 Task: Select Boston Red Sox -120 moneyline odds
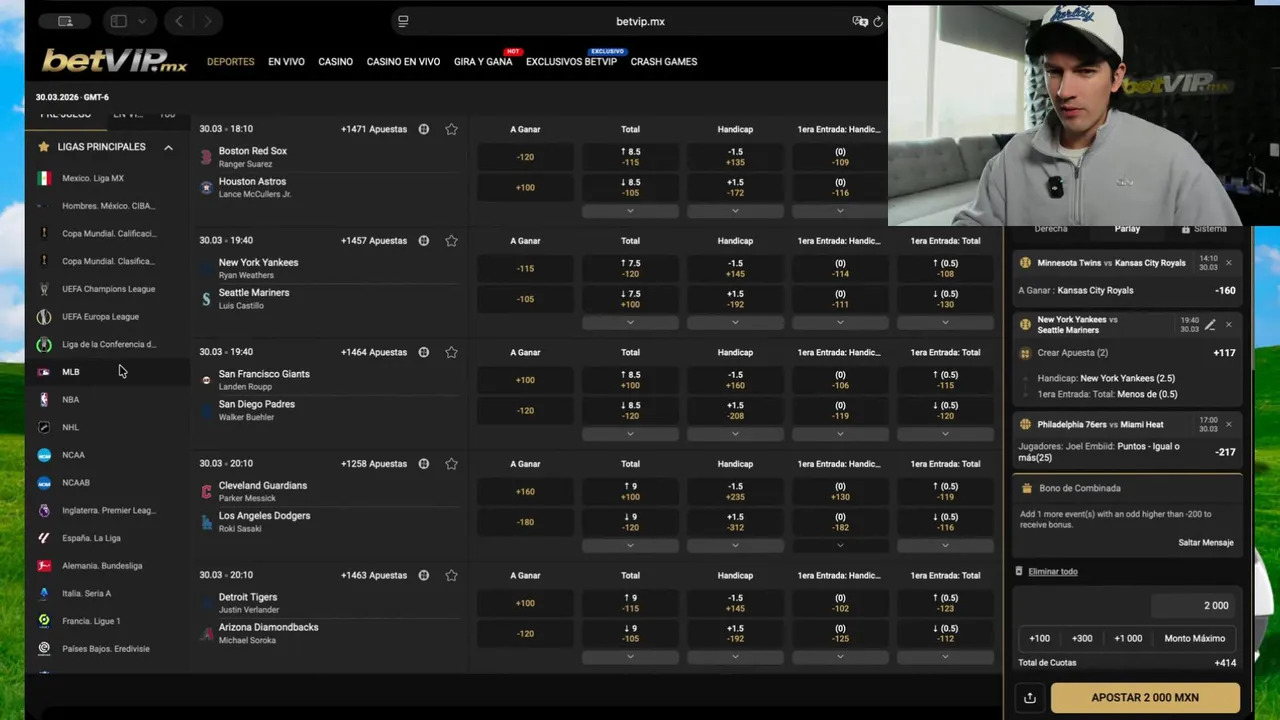(525, 157)
